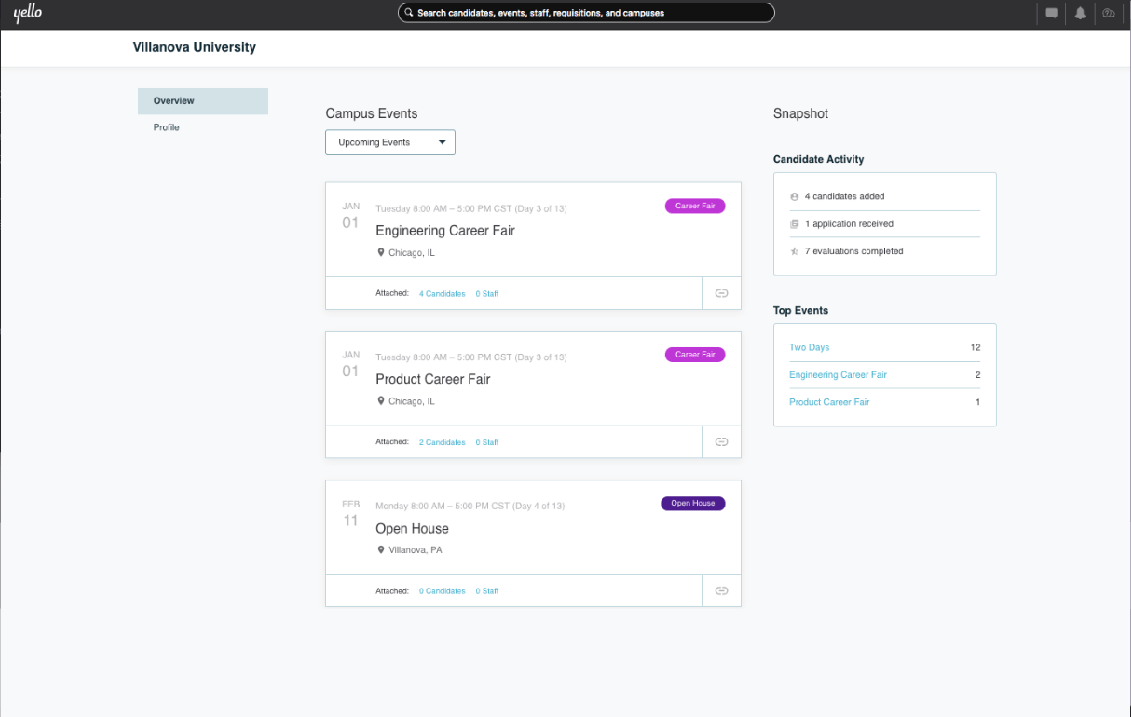Open the 0 Candidates link for Open House

tap(442, 591)
